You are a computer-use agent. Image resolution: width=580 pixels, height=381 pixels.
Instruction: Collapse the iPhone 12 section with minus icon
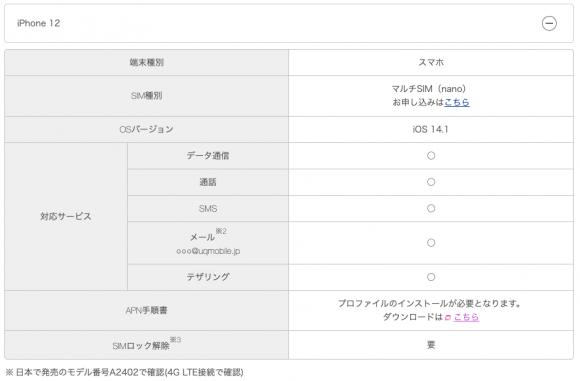click(x=549, y=23)
